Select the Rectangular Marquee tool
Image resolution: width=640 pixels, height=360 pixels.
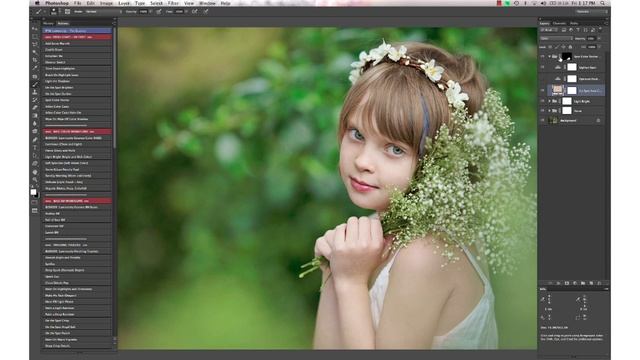pyautogui.click(x=35, y=36)
